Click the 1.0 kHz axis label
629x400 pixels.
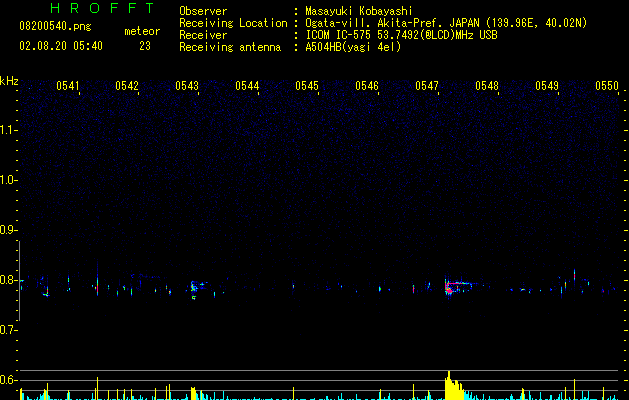(x=8, y=180)
